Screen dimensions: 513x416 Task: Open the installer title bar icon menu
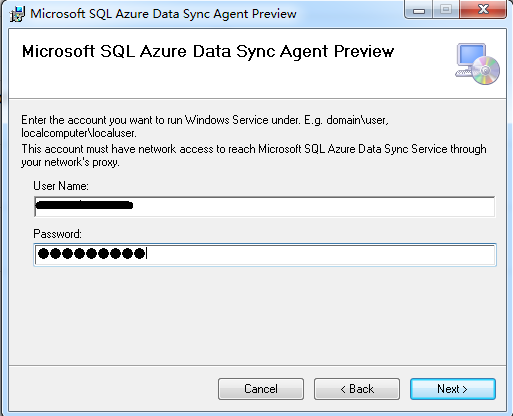tap(17, 14)
